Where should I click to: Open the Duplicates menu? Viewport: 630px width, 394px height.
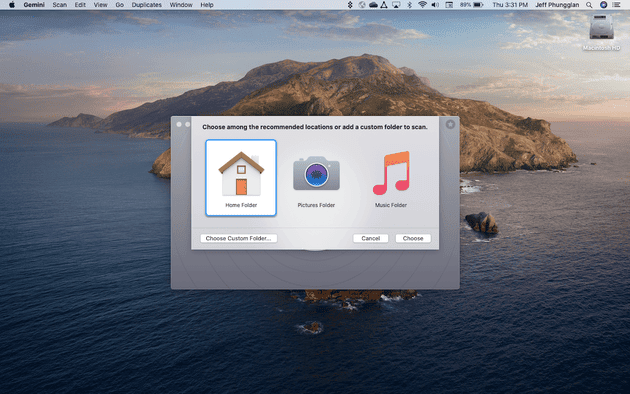[x=147, y=5]
